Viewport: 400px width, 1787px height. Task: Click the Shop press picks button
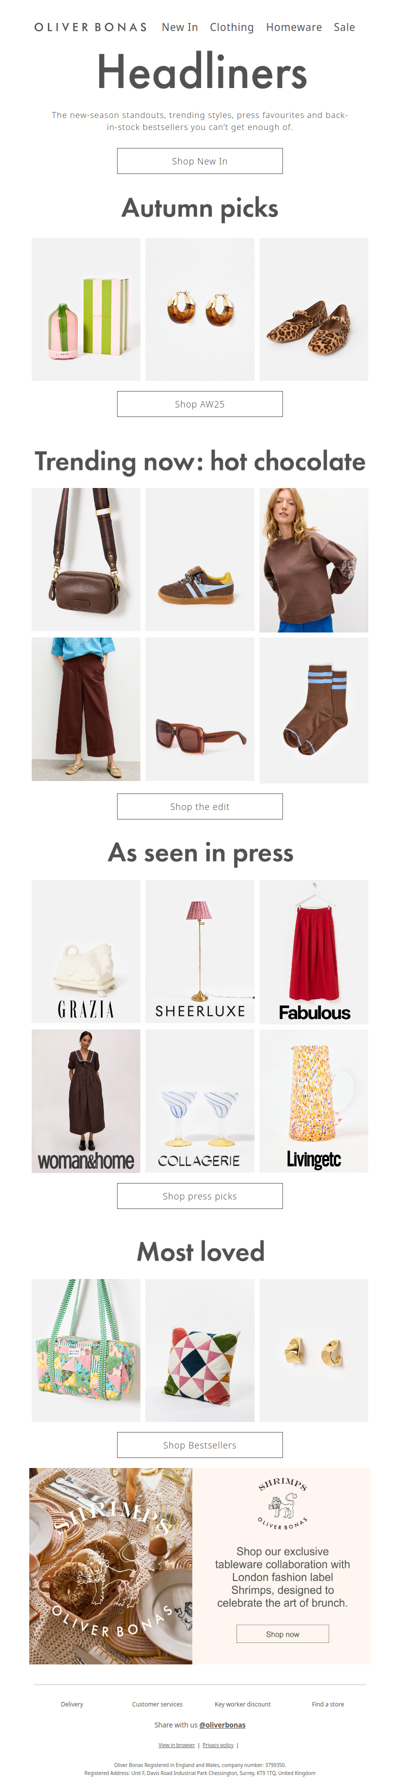point(200,1196)
